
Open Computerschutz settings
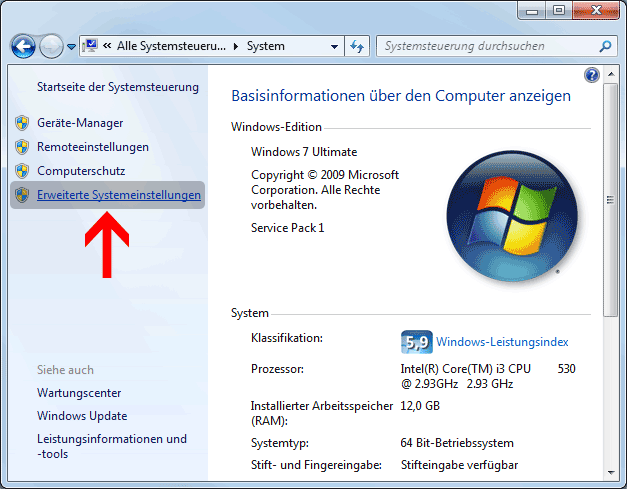(x=81, y=171)
